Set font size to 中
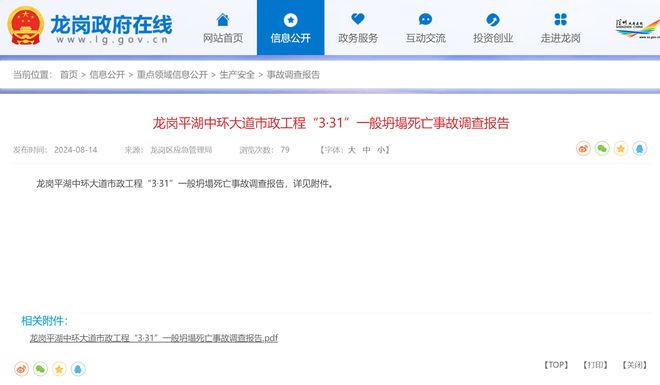Image resolution: width=660 pixels, height=385 pixels. pyautogui.click(x=367, y=150)
